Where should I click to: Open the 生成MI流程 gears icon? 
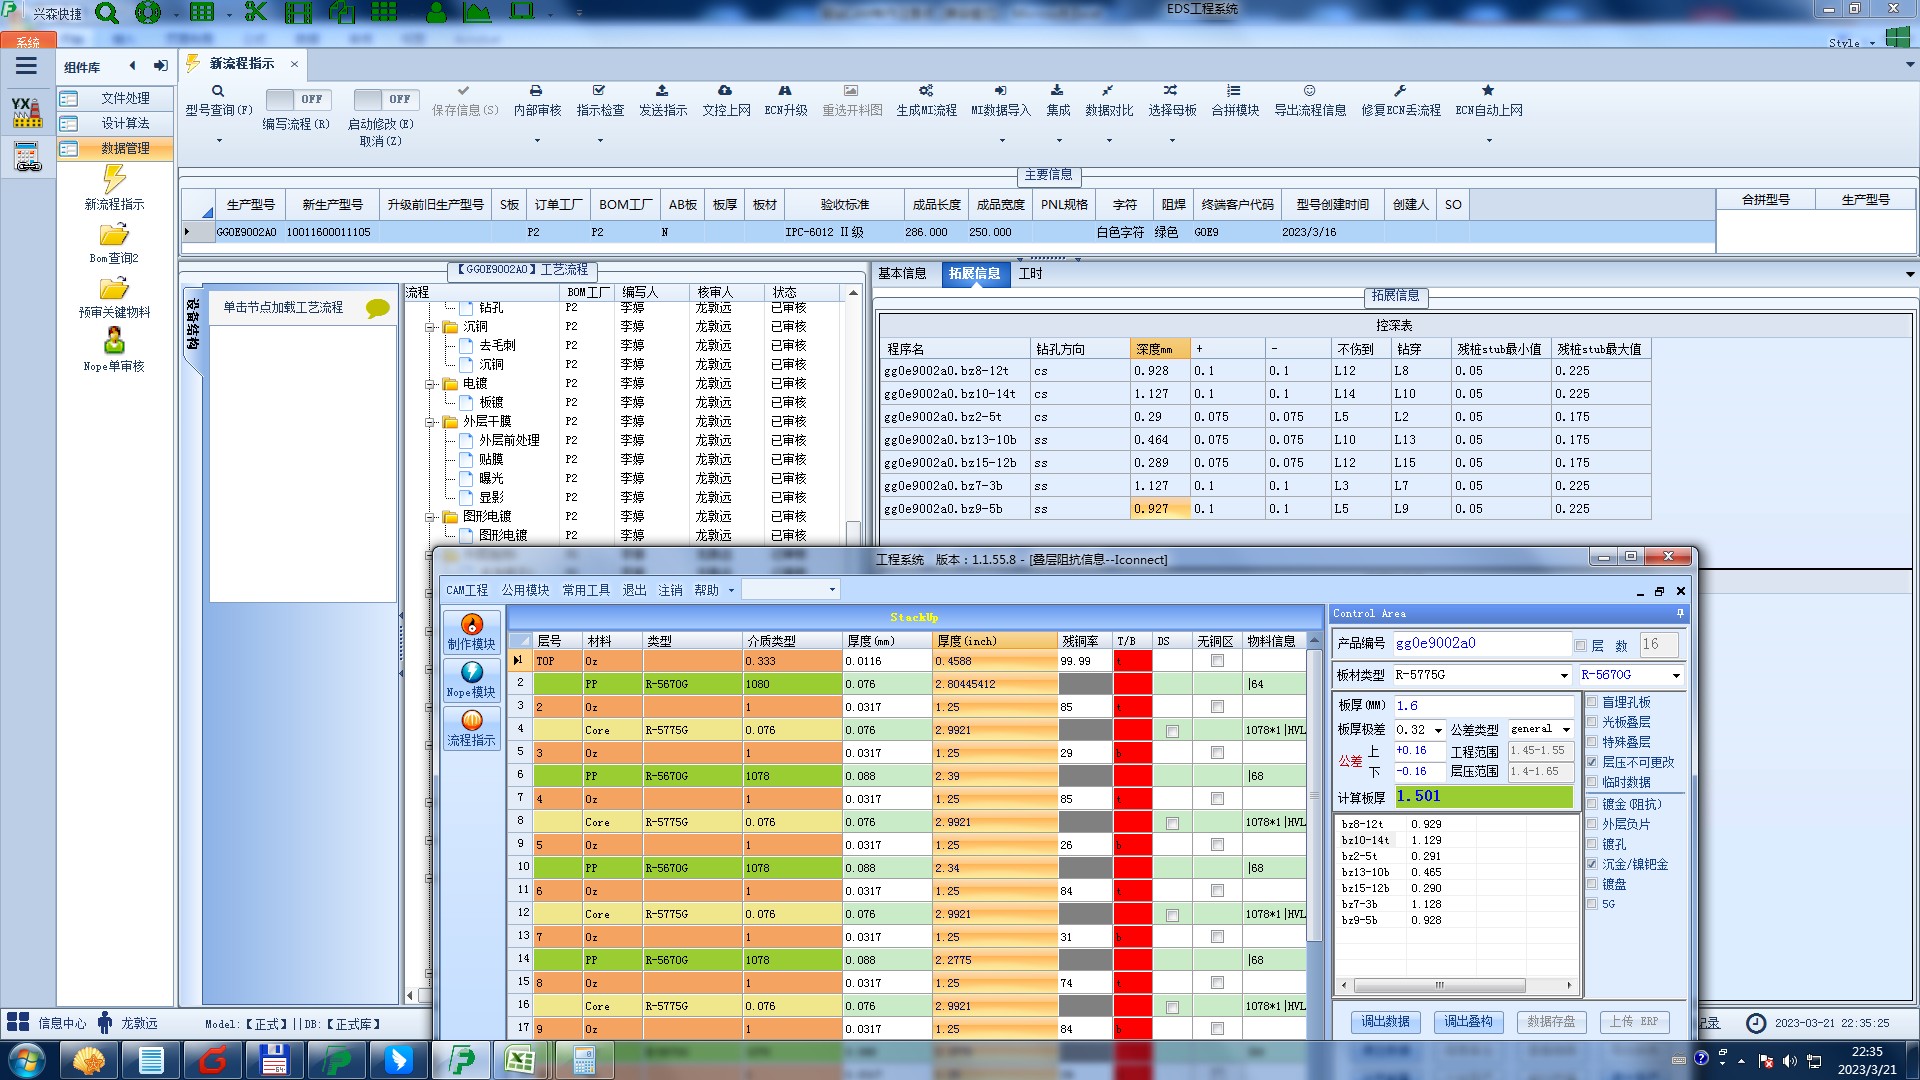tap(926, 91)
